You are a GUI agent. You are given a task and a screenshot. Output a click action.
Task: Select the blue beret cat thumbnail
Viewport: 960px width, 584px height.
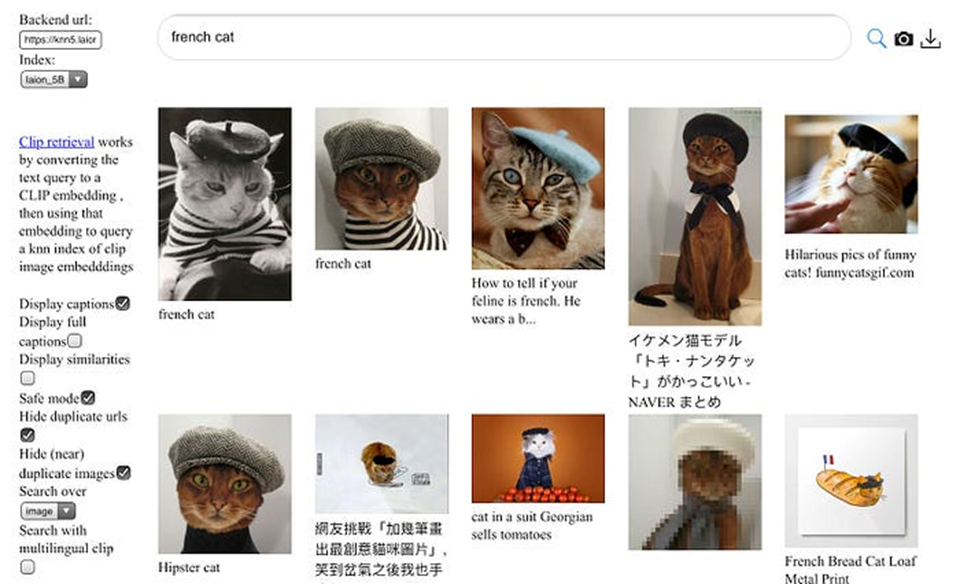(x=538, y=188)
